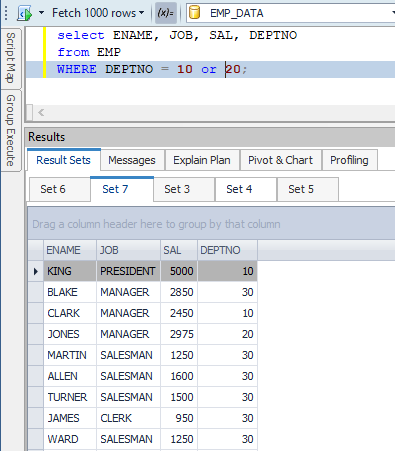Place cursor on 'EMP' table name
Viewport: 395px width, 451px height.
pos(109,52)
